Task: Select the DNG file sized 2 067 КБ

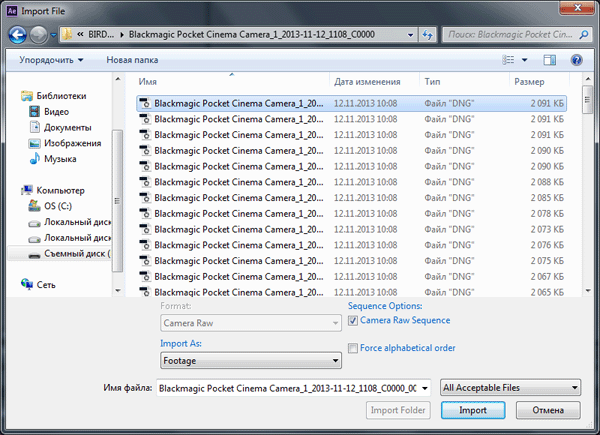Action: (x=351, y=276)
